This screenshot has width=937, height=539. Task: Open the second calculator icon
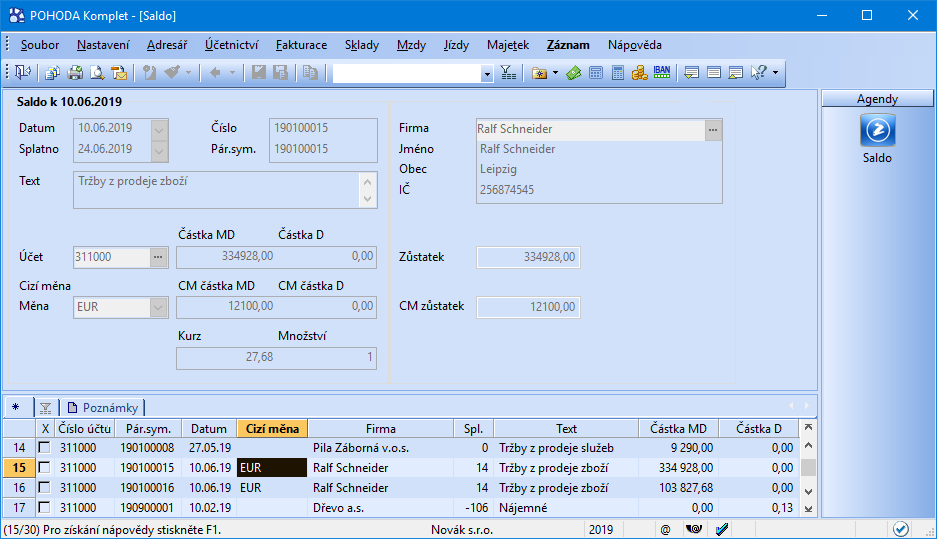(x=618, y=73)
